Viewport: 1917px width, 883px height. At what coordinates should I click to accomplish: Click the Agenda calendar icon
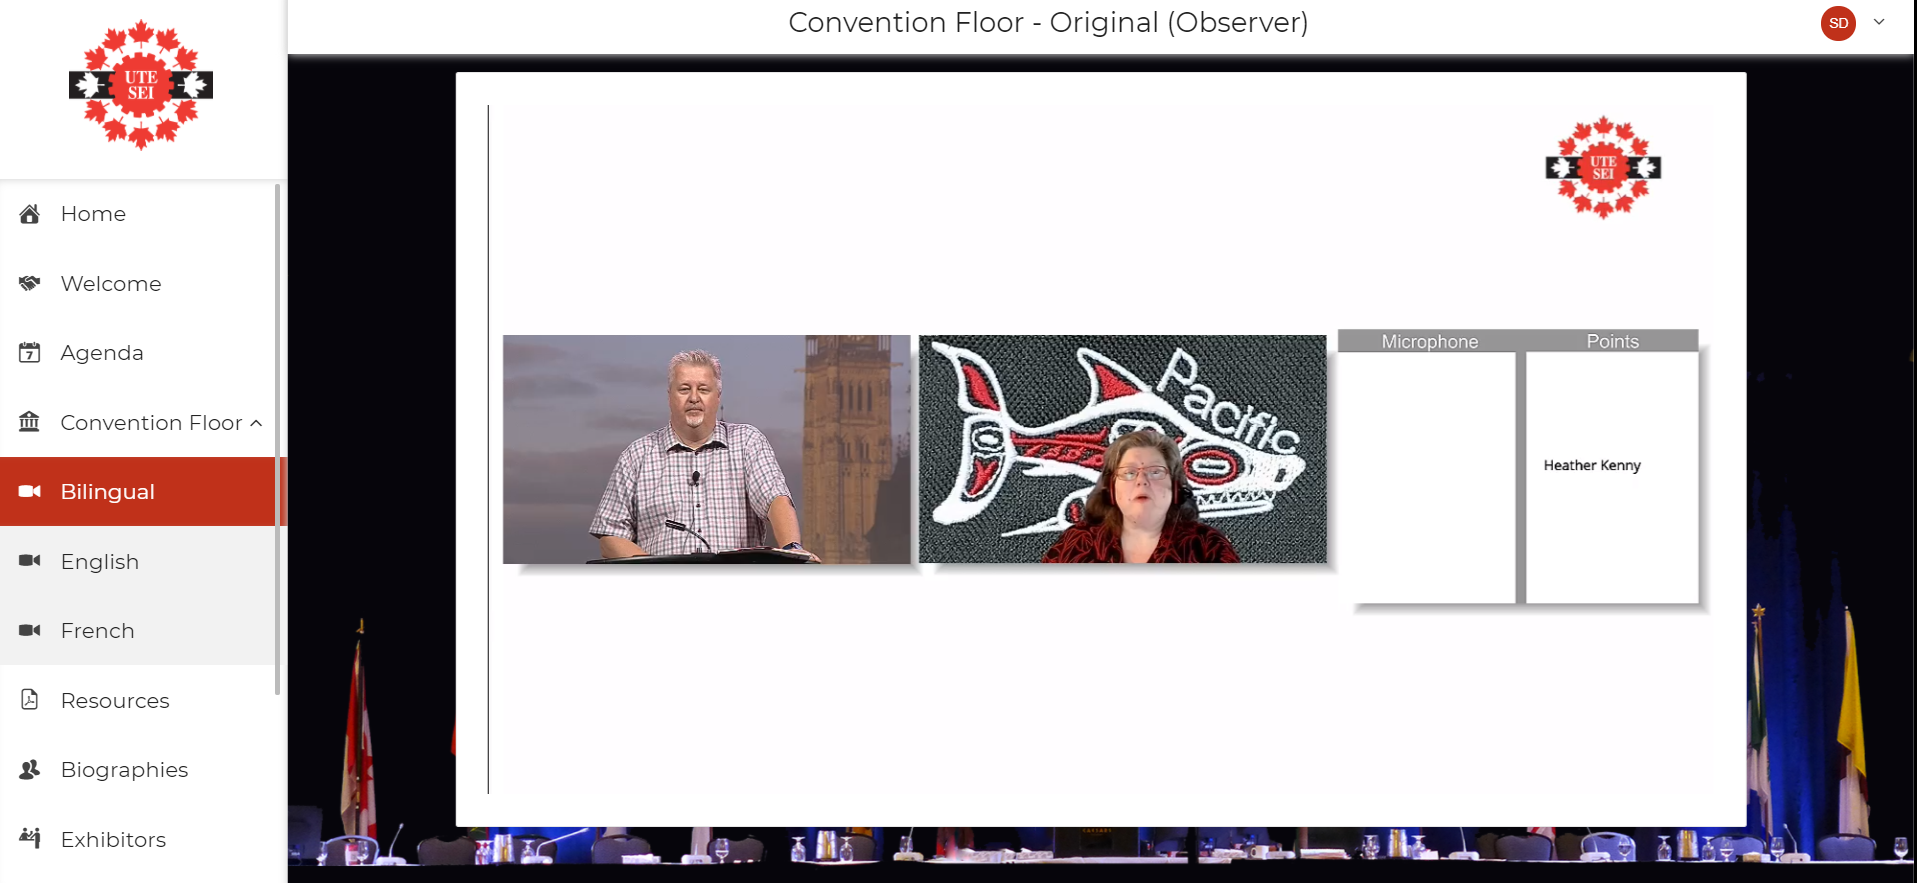30,353
